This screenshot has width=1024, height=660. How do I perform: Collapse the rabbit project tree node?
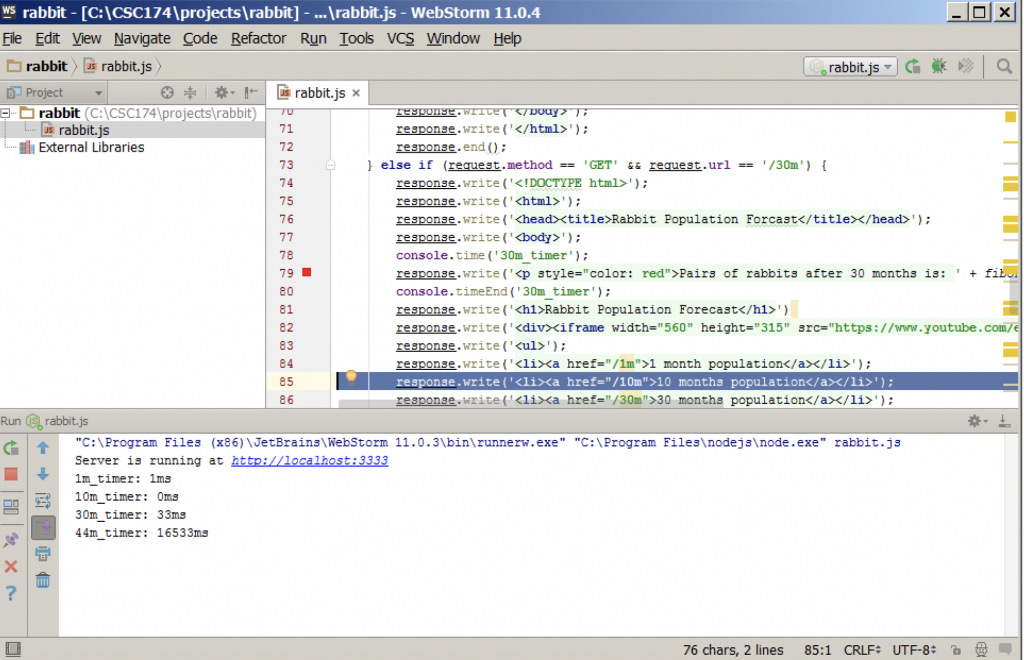tap(7, 113)
